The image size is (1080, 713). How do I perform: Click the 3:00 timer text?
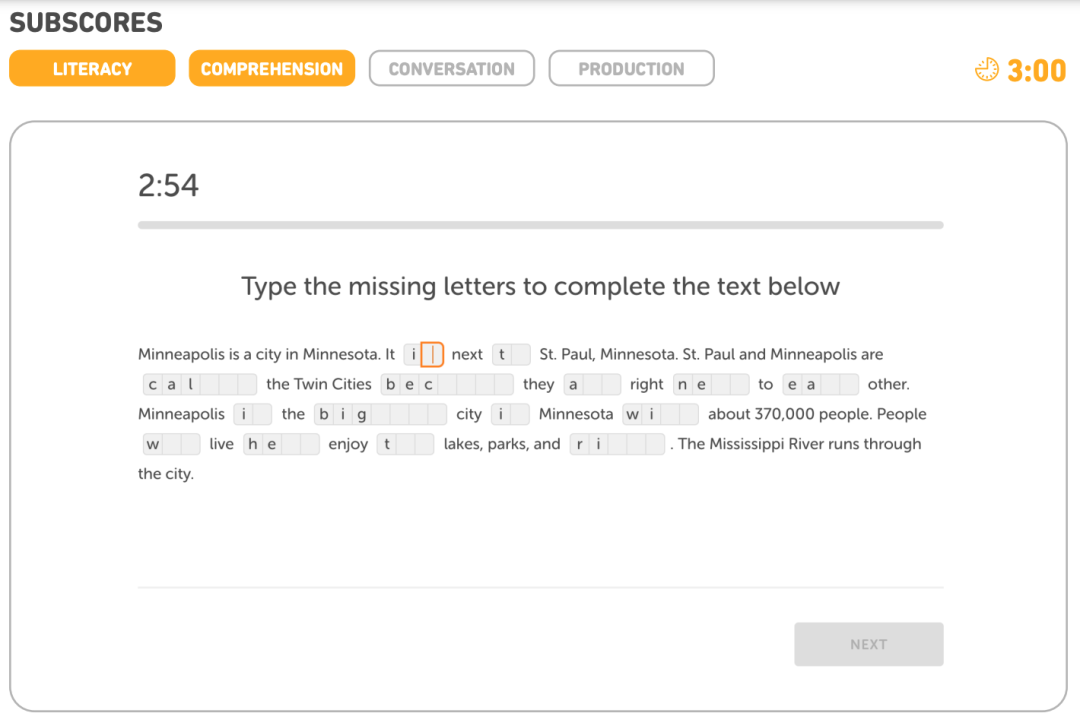(x=1036, y=70)
